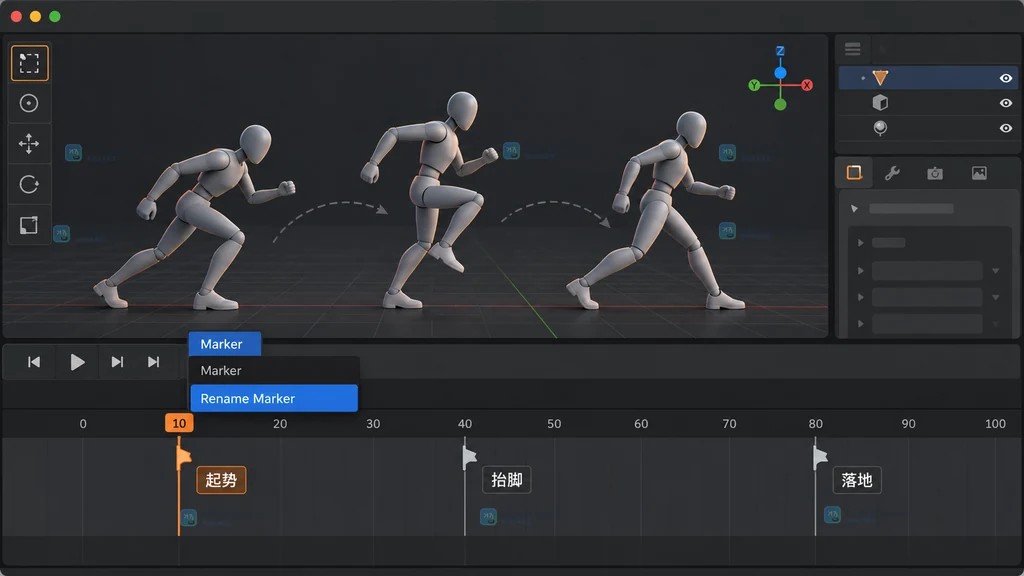This screenshot has height=576, width=1024.
Task: Click frame 100 on timeline ruler
Action: (995, 424)
